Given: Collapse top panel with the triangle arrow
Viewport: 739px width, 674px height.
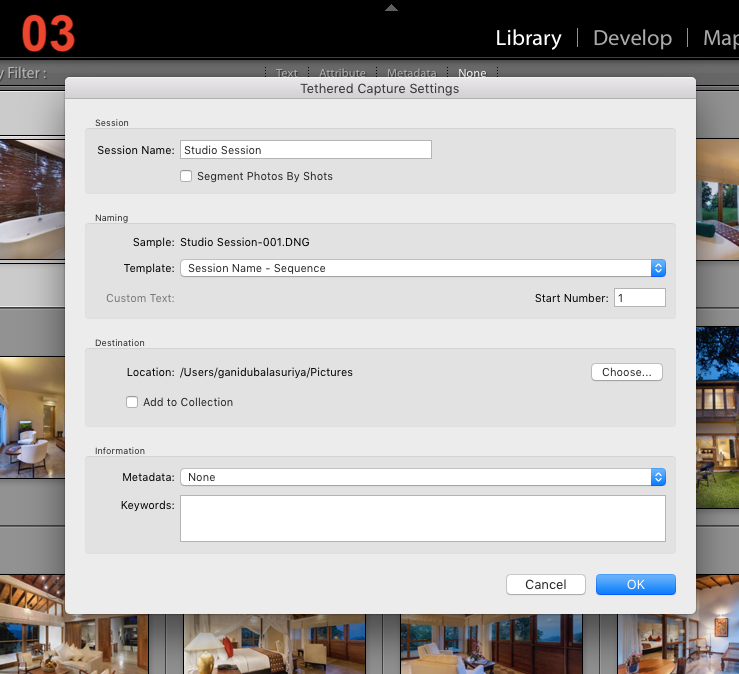Looking at the screenshot, I should (391, 8).
